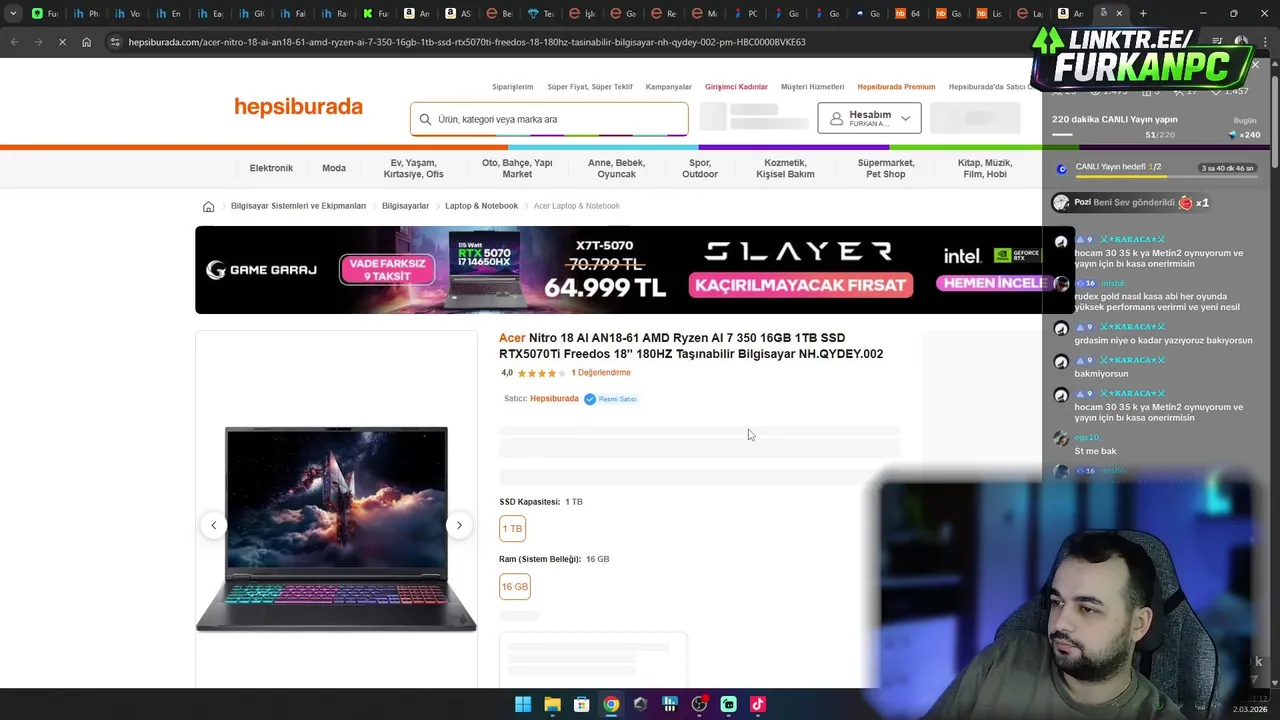Open Spor, Outdoor category
Screen dimensions: 1280x720
point(700,168)
